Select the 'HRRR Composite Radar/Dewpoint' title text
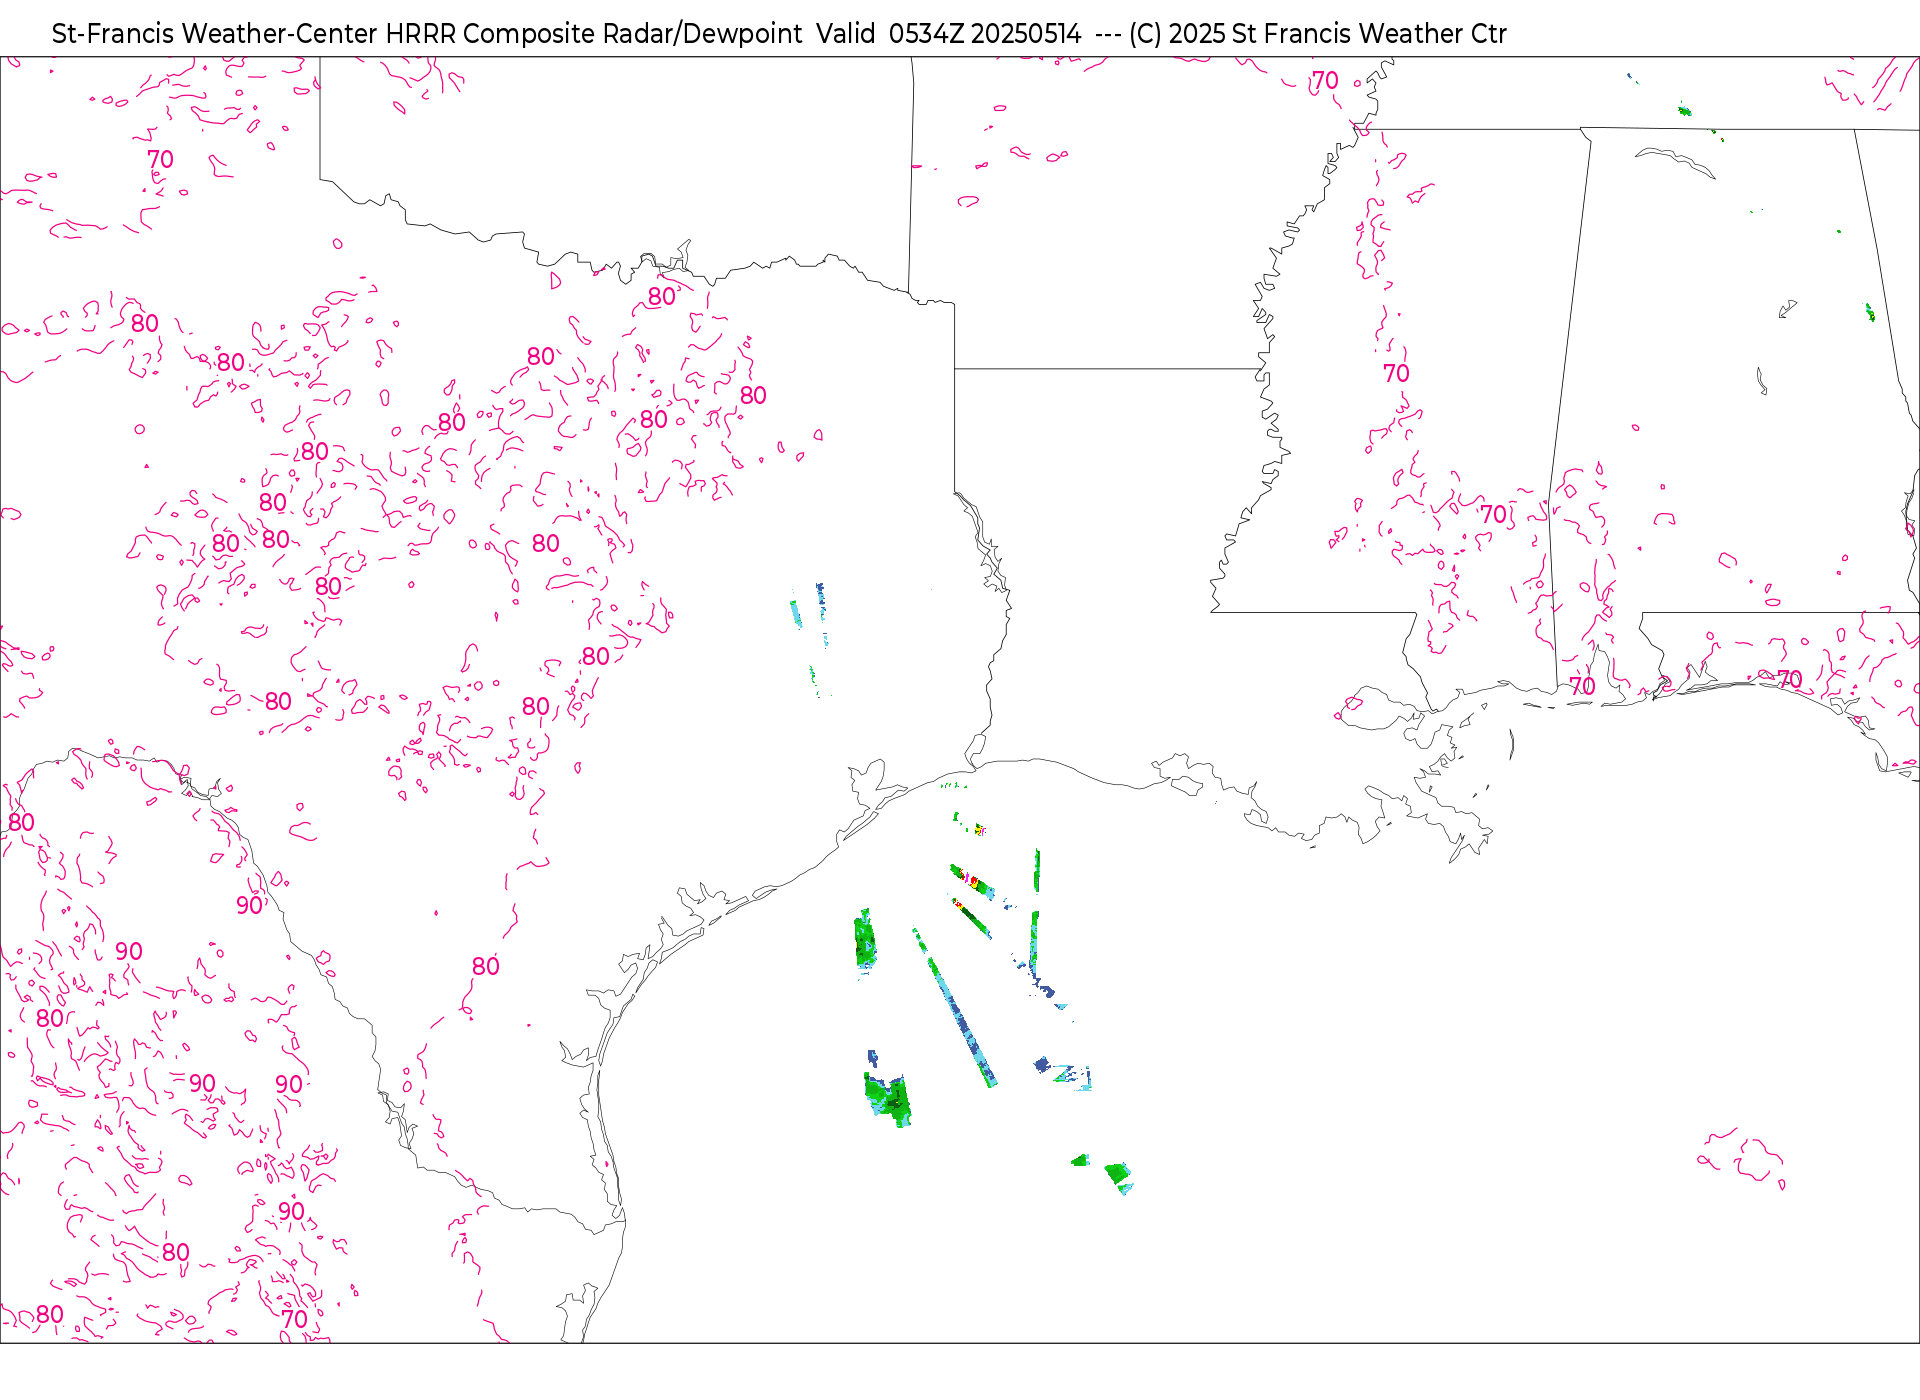Screen dimensions: 1920x1400 [594, 34]
